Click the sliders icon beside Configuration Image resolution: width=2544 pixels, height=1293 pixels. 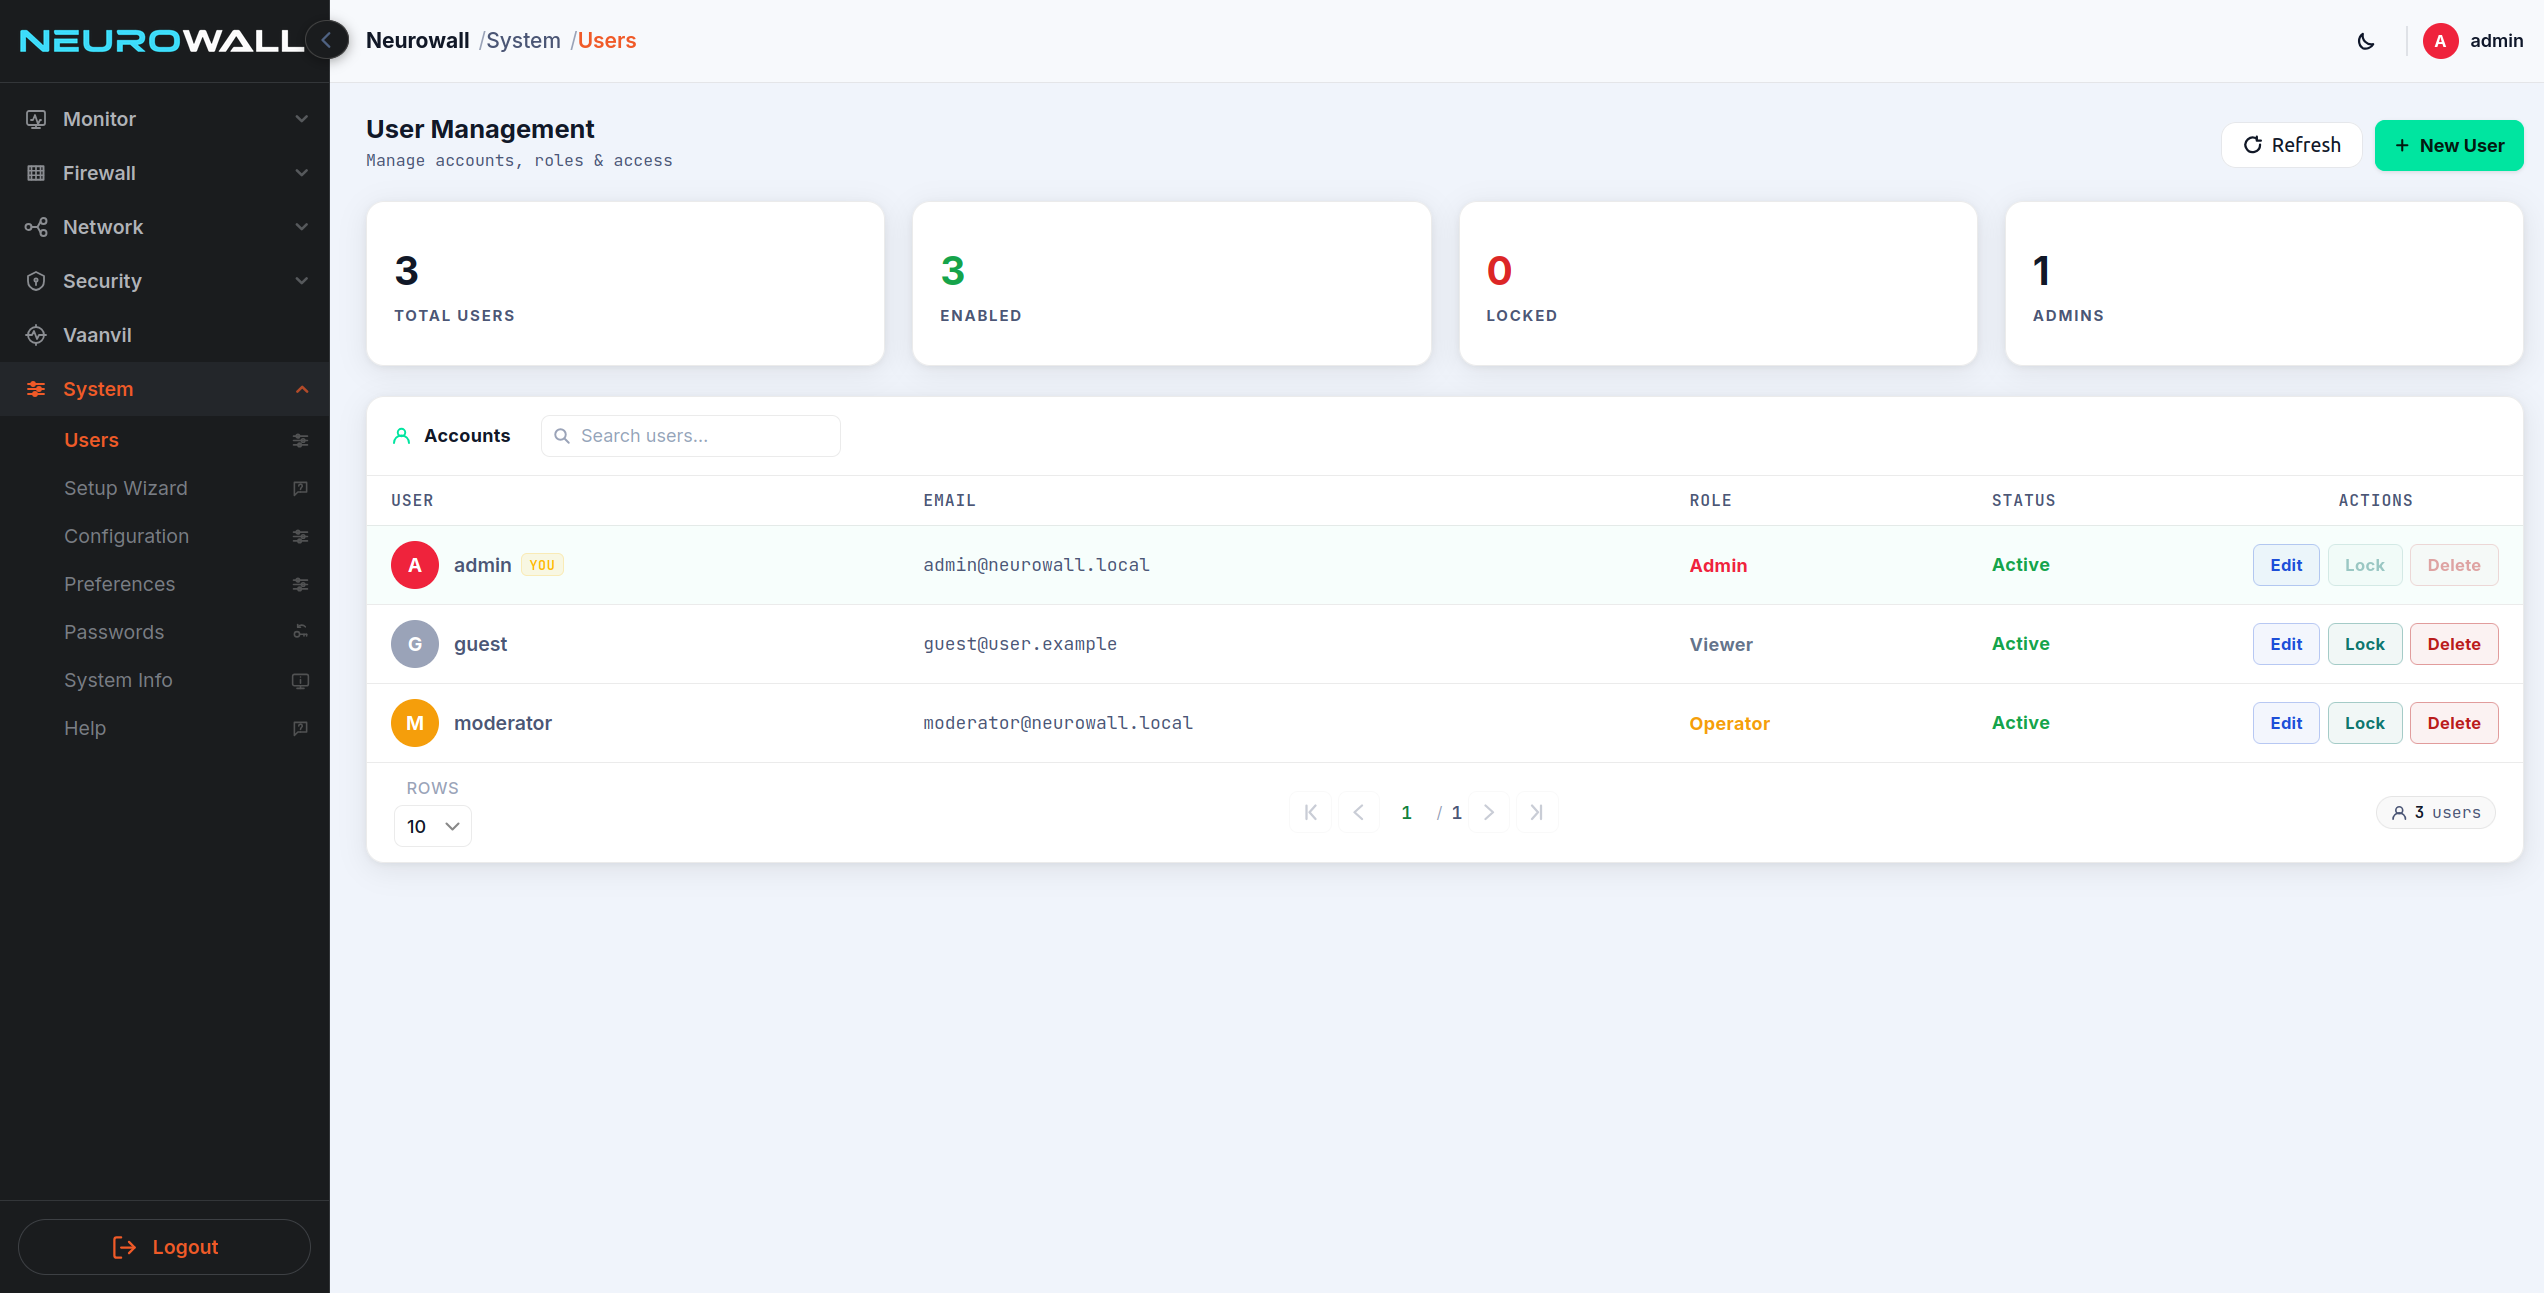(300, 536)
